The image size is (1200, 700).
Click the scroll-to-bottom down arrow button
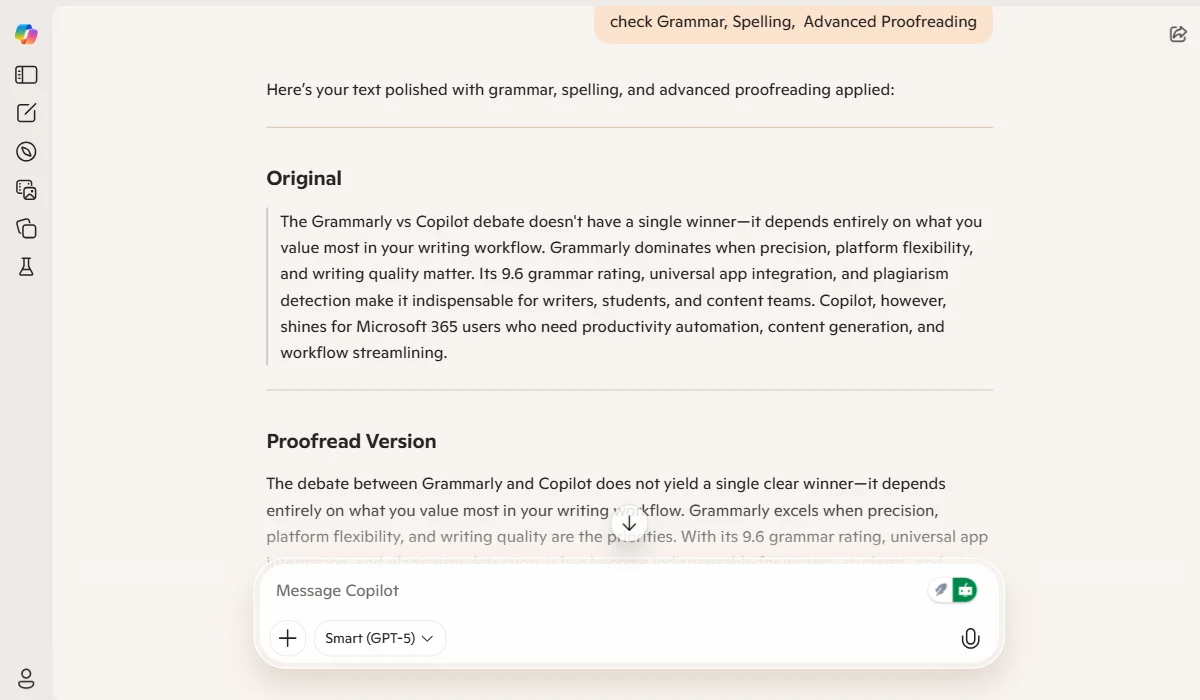(629, 524)
